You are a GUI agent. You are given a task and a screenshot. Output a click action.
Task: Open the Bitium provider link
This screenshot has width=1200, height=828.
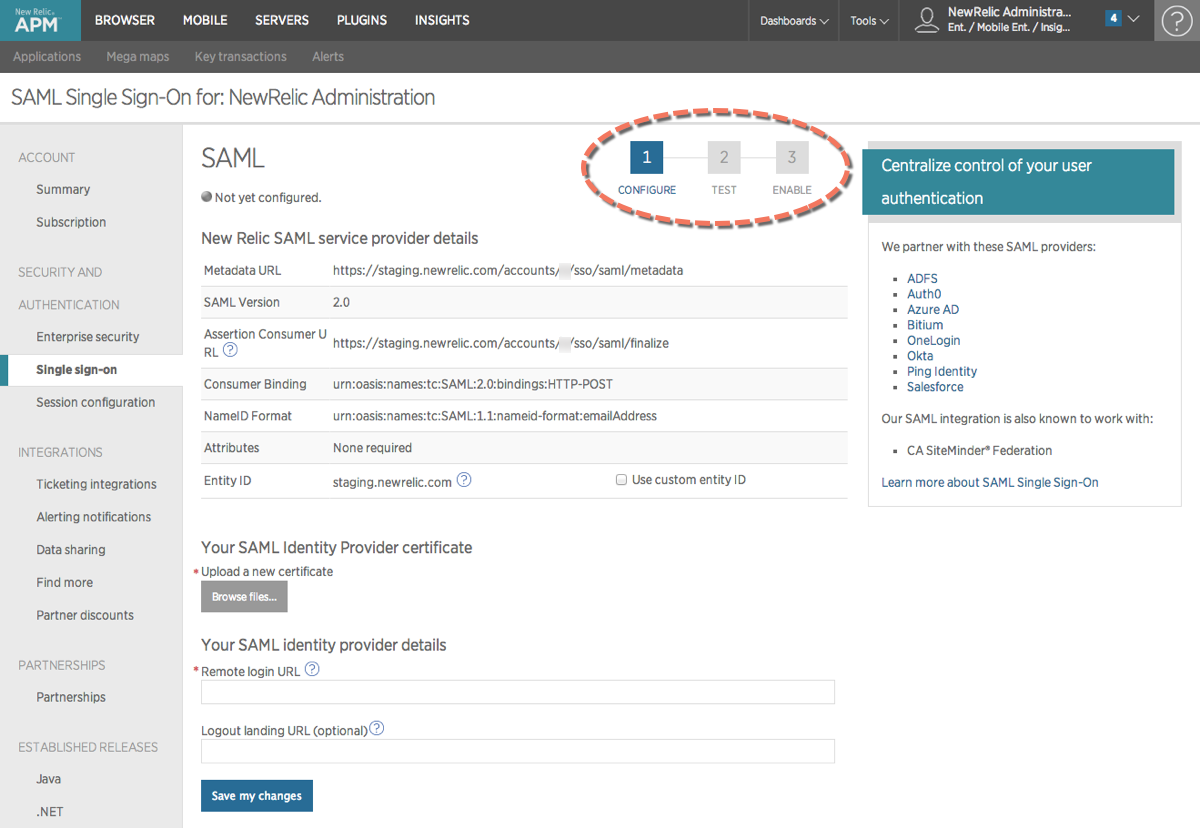(925, 325)
